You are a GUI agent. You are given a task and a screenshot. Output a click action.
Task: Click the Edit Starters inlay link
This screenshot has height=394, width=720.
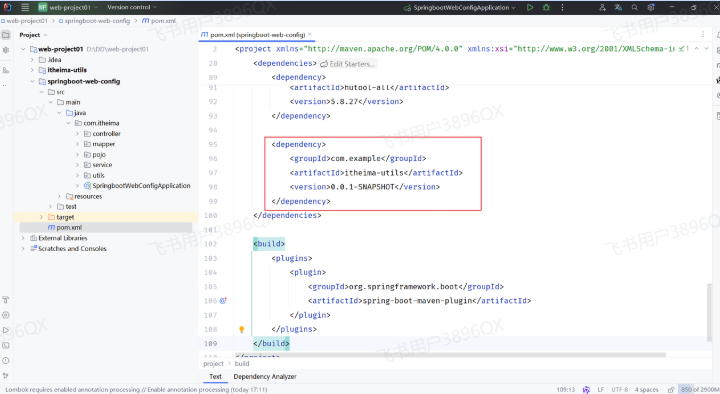pos(348,64)
